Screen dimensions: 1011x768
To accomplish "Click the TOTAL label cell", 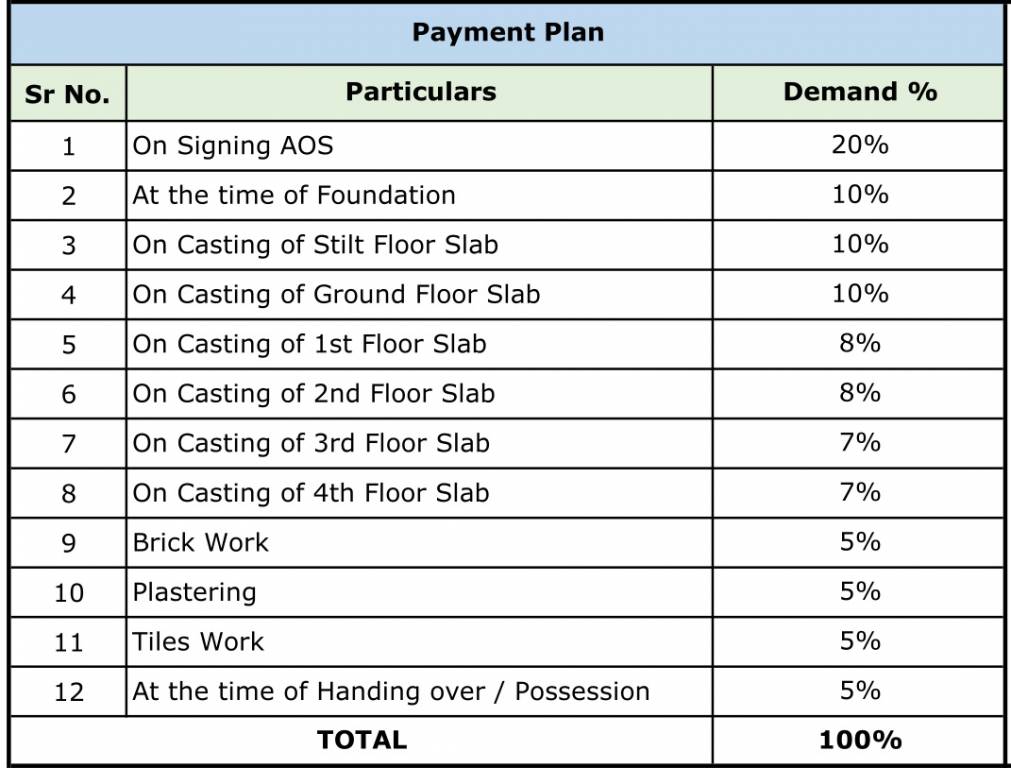I will coord(362,740).
